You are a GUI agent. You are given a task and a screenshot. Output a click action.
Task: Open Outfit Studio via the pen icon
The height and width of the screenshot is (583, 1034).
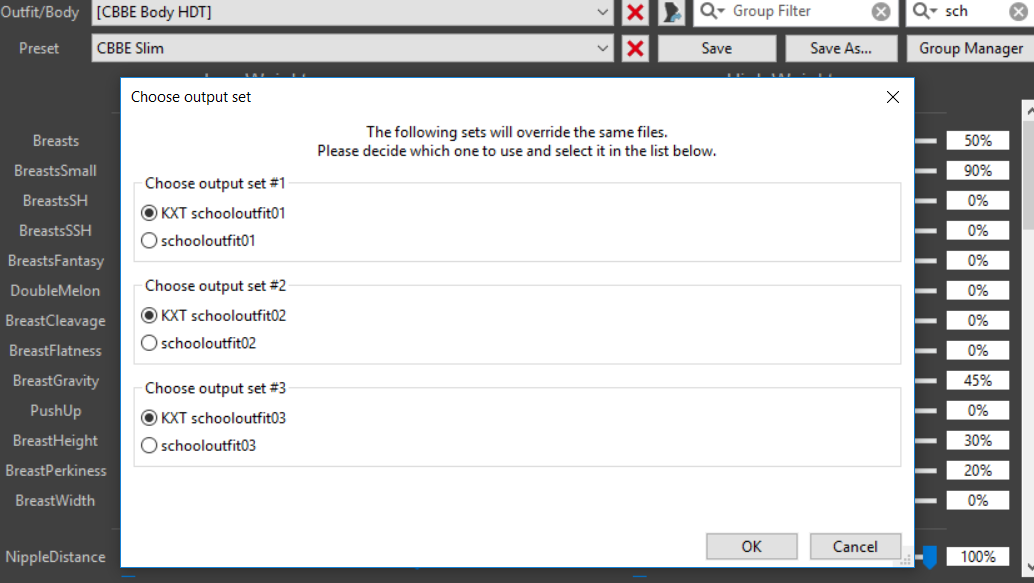click(x=671, y=12)
